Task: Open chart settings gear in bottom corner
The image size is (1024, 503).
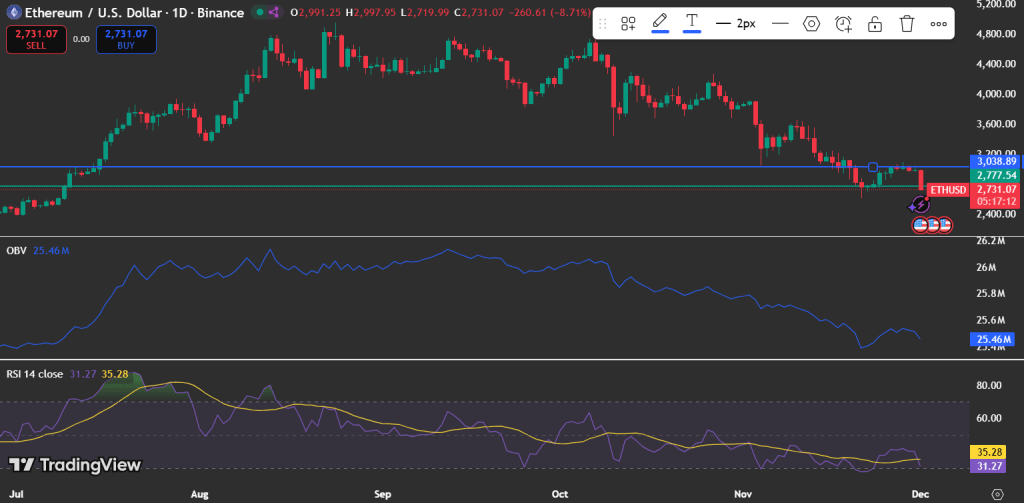Action: coord(998,493)
